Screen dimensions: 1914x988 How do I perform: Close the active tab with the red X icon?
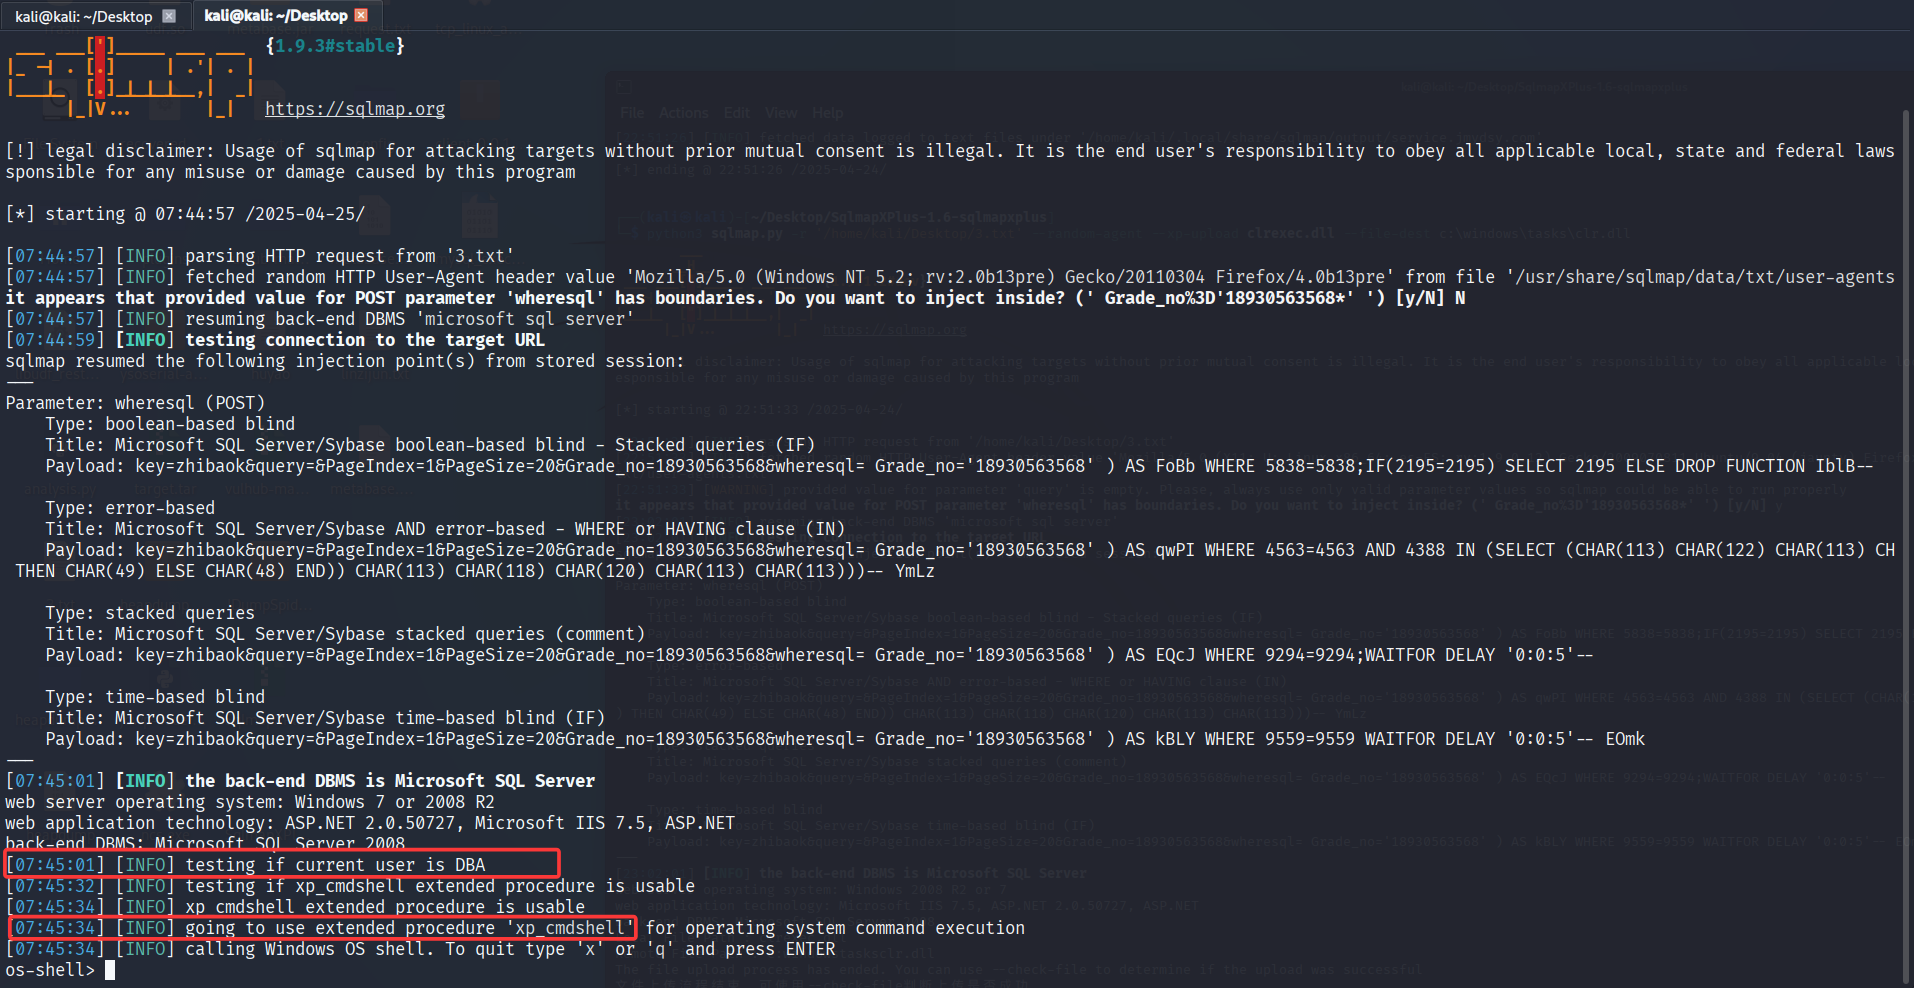(362, 15)
